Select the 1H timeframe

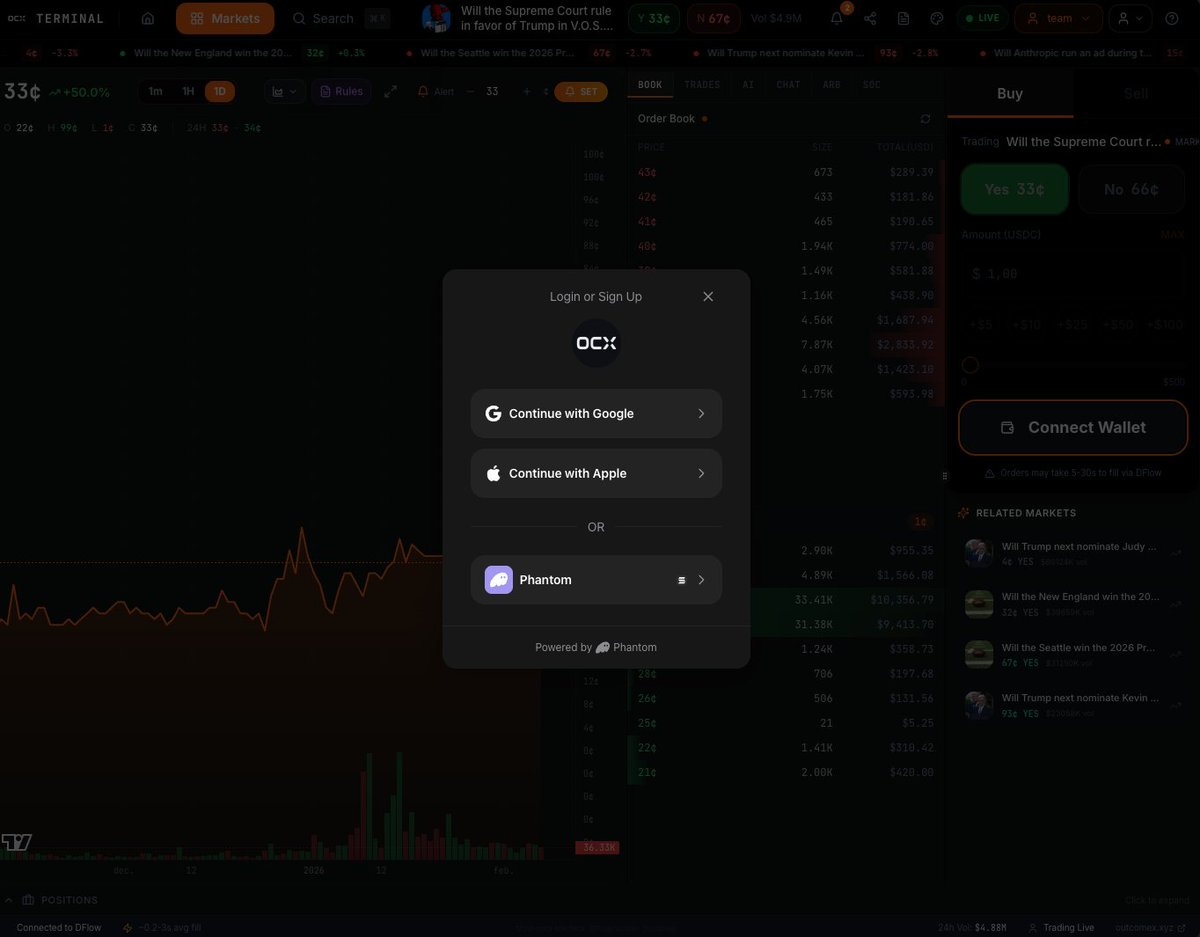pos(188,91)
